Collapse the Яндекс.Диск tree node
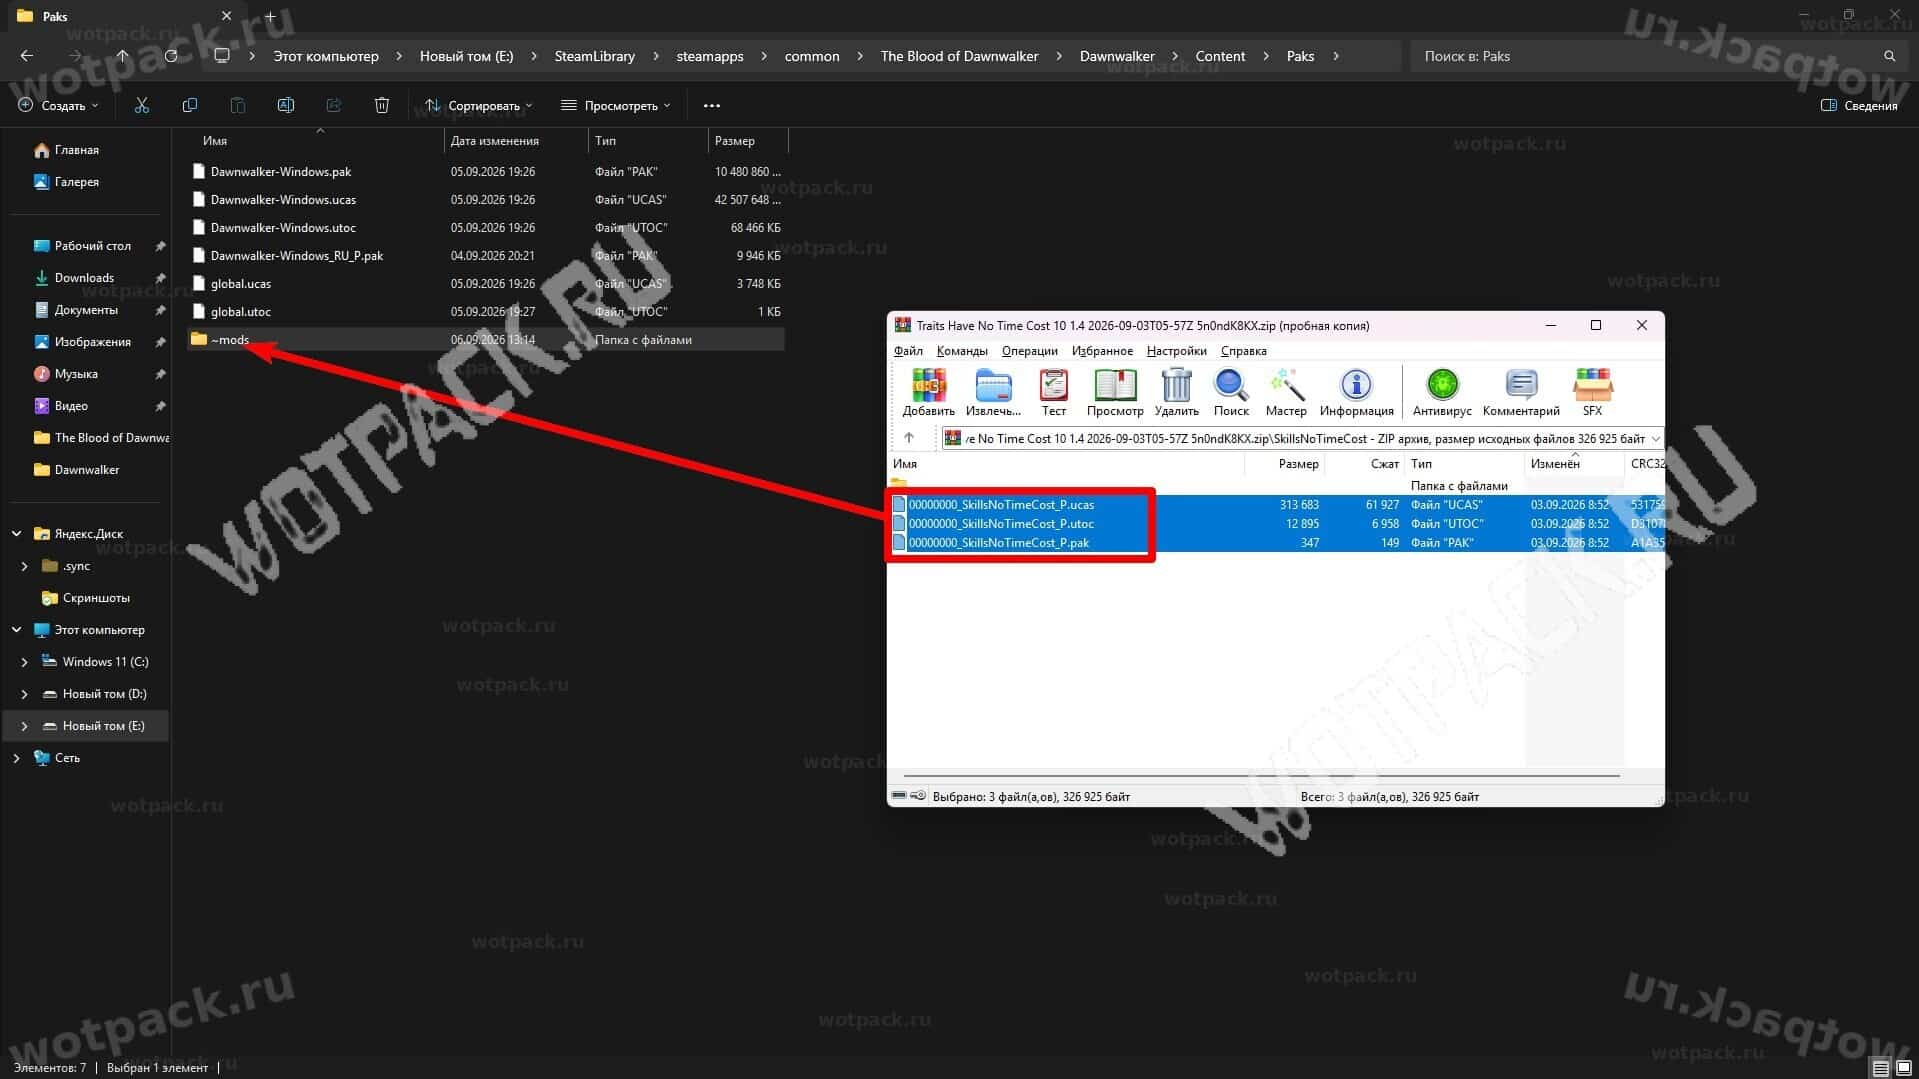The image size is (1919, 1079). tap(16, 534)
